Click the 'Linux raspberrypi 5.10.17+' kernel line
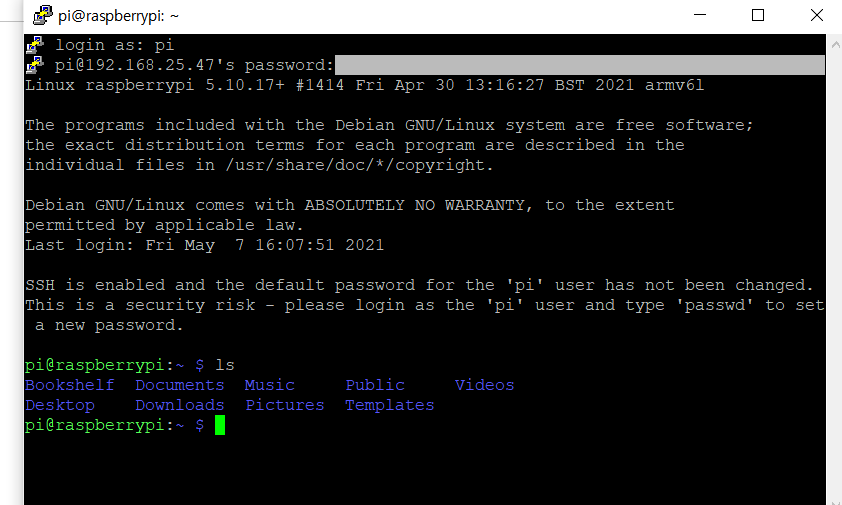Viewport: 842px width, 505px height. [x=365, y=85]
